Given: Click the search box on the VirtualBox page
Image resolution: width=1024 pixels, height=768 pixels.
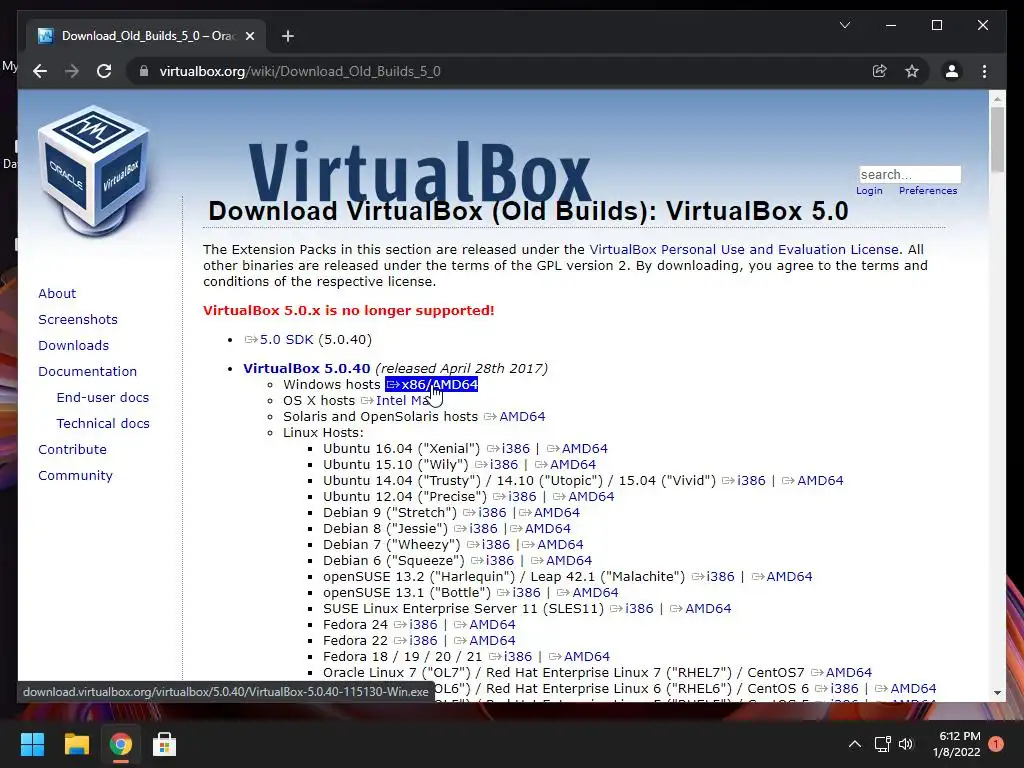Looking at the screenshot, I should 910,174.
